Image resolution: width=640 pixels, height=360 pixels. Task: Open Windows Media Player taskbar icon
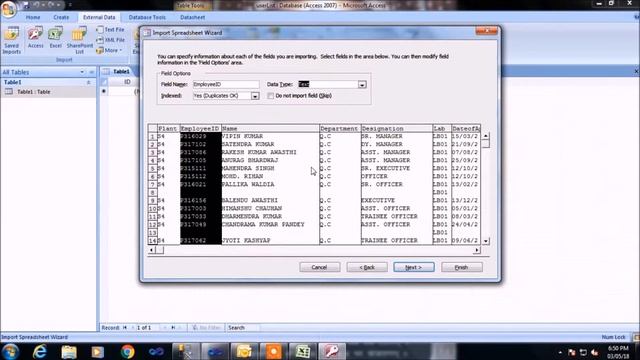point(98,351)
